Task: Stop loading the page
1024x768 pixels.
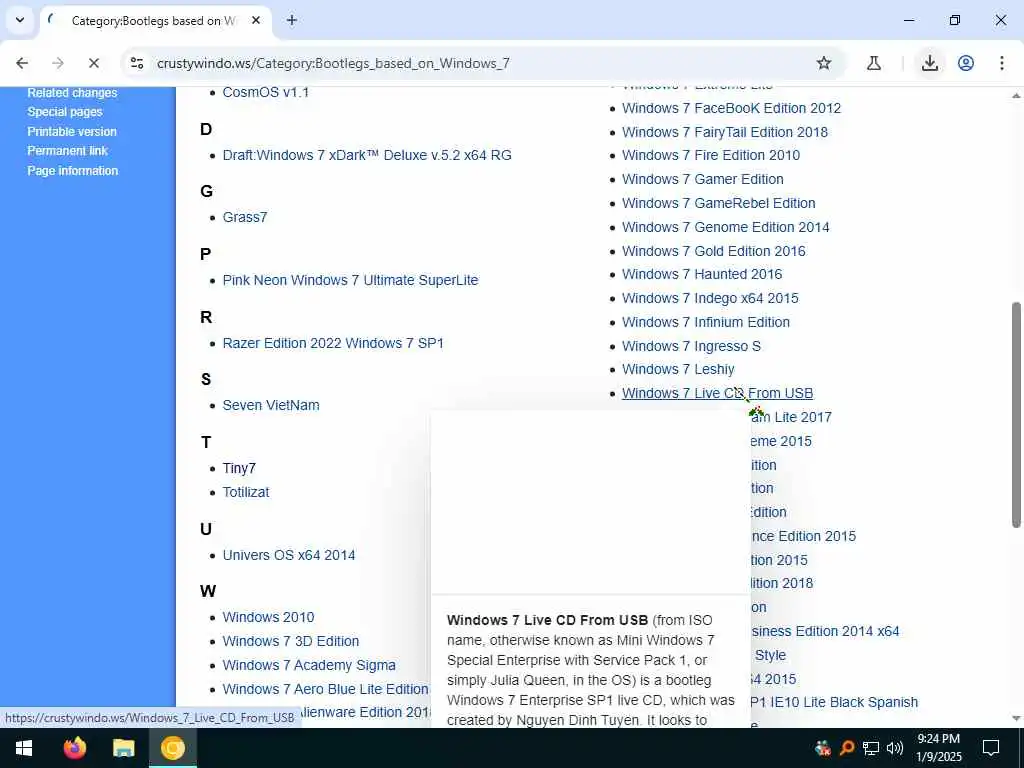Action: click(x=93, y=63)
